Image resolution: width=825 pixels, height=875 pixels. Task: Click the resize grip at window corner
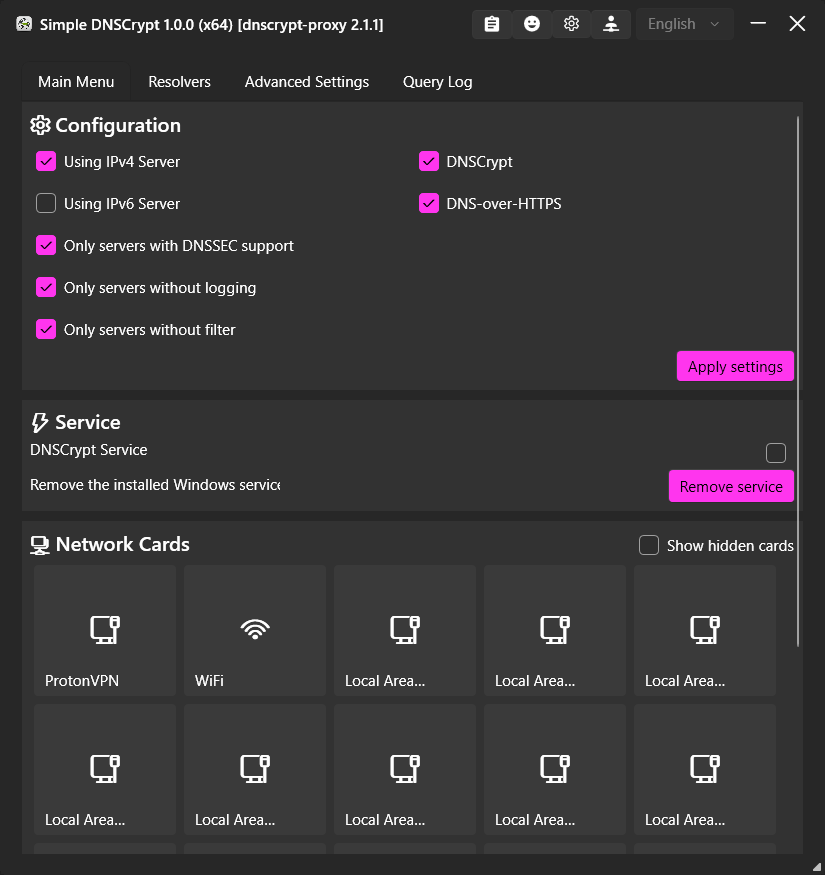[817, 867]
